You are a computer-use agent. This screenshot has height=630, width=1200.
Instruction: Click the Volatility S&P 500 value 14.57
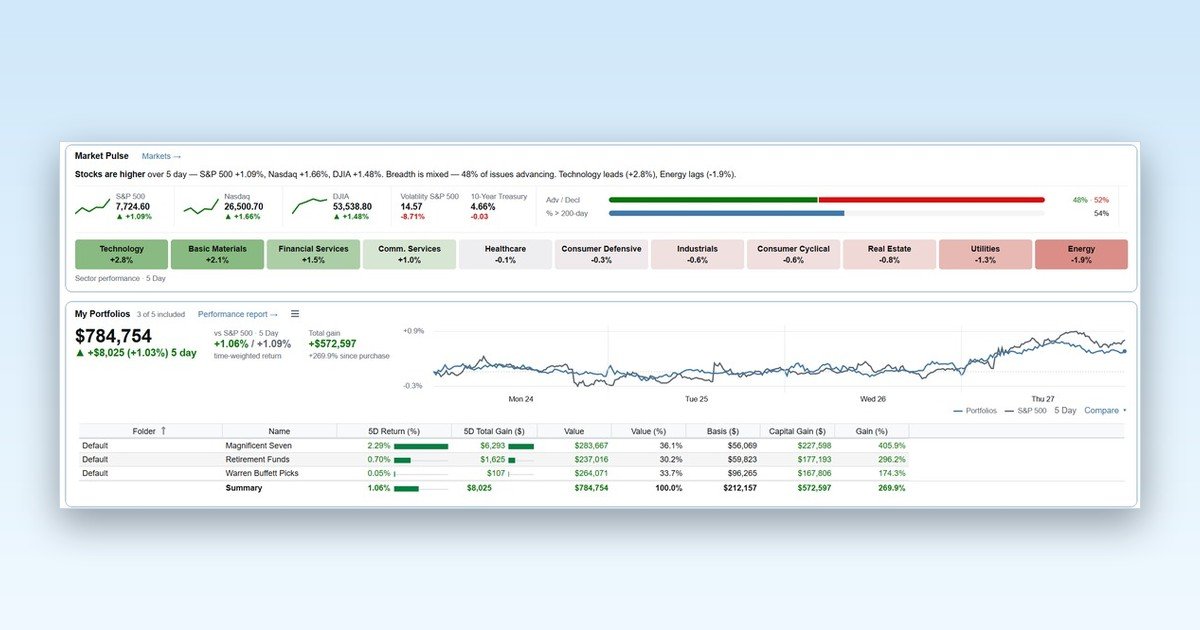tap(411, 206)
